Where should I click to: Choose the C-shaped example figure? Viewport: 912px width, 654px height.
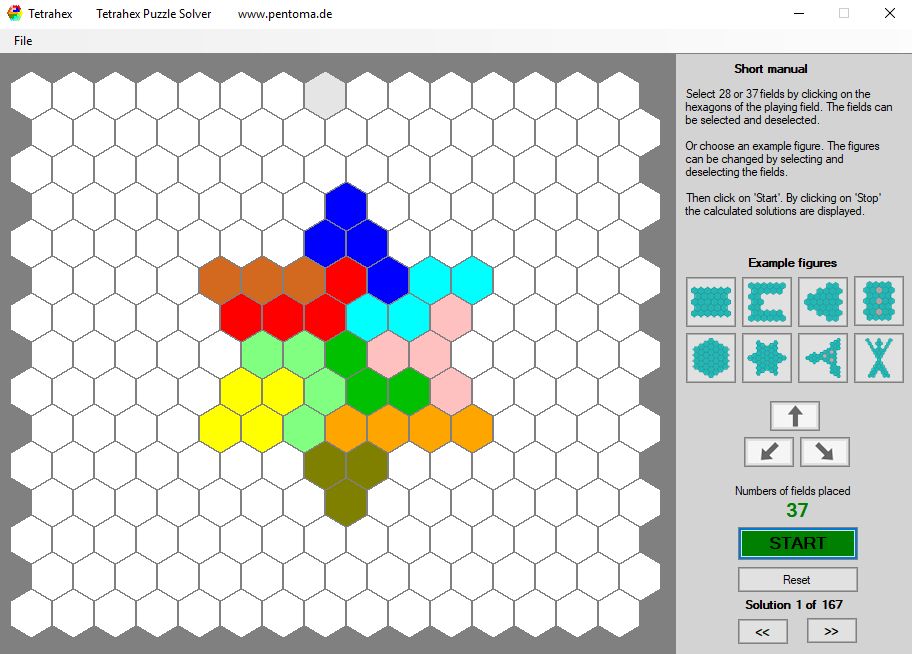(x=767, y=301)
